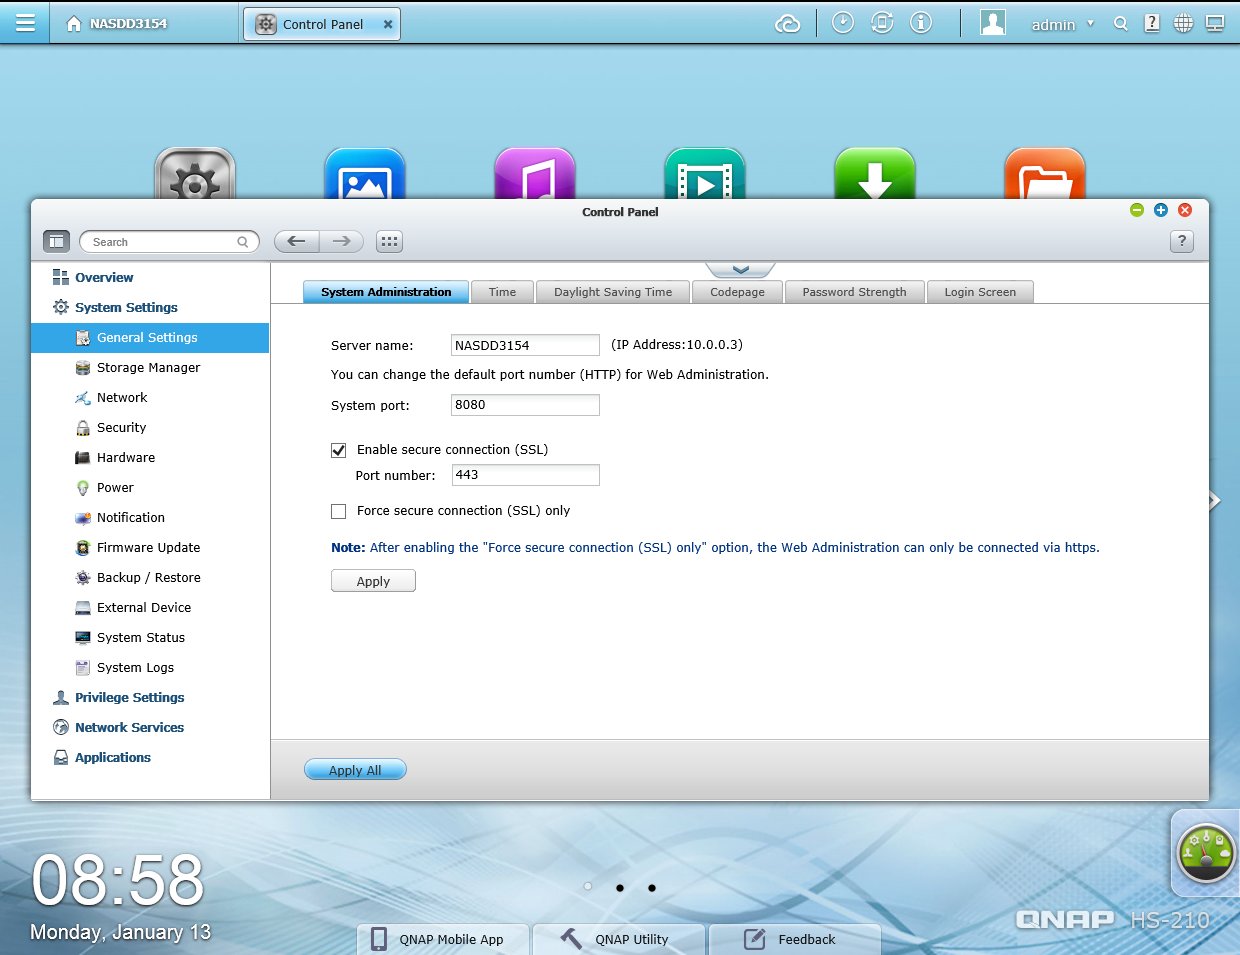The height and width of the screenshot is (955, 1240).
Task: Open the external devices icon in top bar
Action: click(x=882, y=23)
